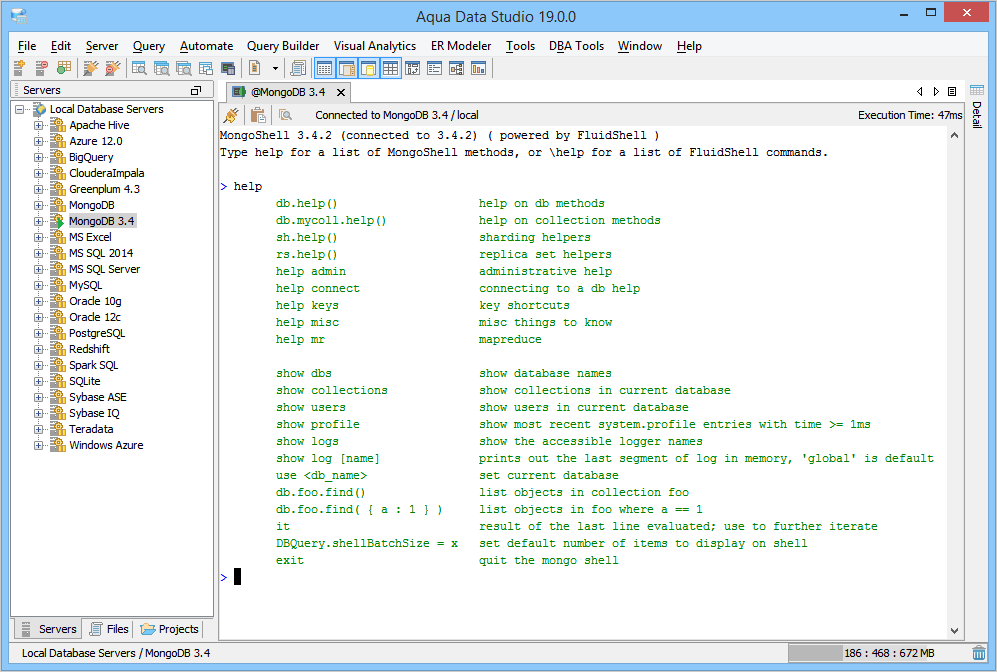Open the FluidShell terminal toolbar icon
Viewport: 997px width, 672px height.
pos(228,68)
